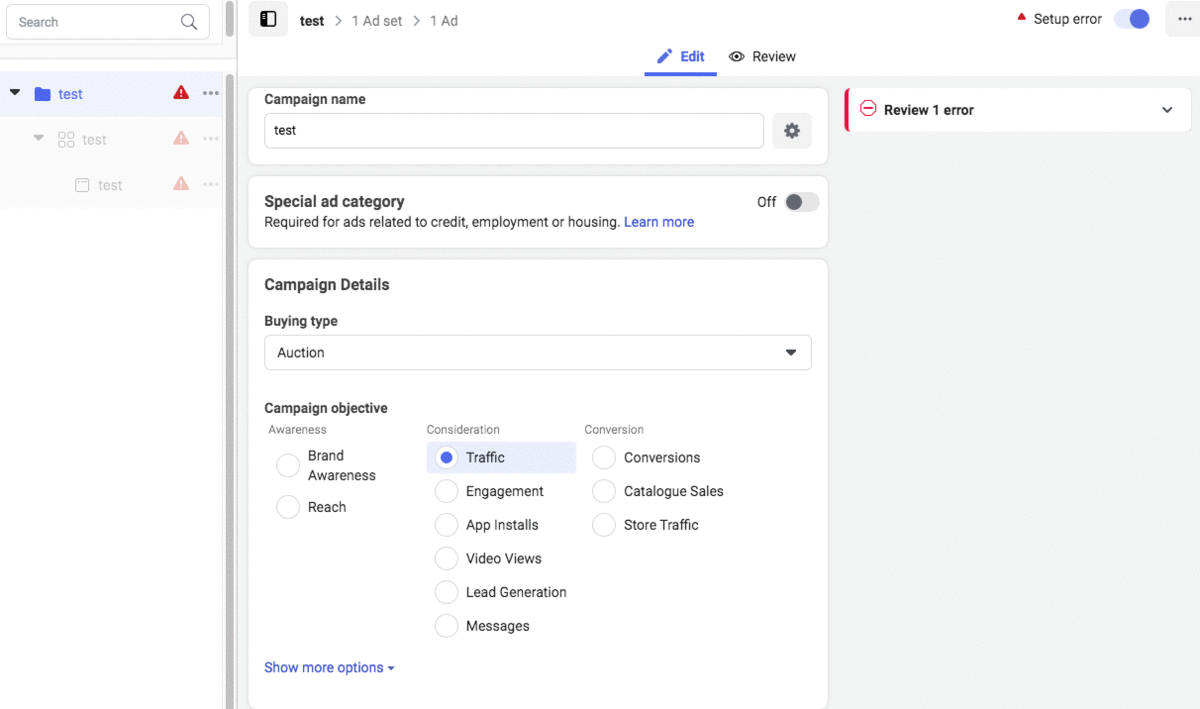The width and height of the screenshot is (1200, 709).
Task: Click the test campaign breadcrumb
Action: coord(312,21)
